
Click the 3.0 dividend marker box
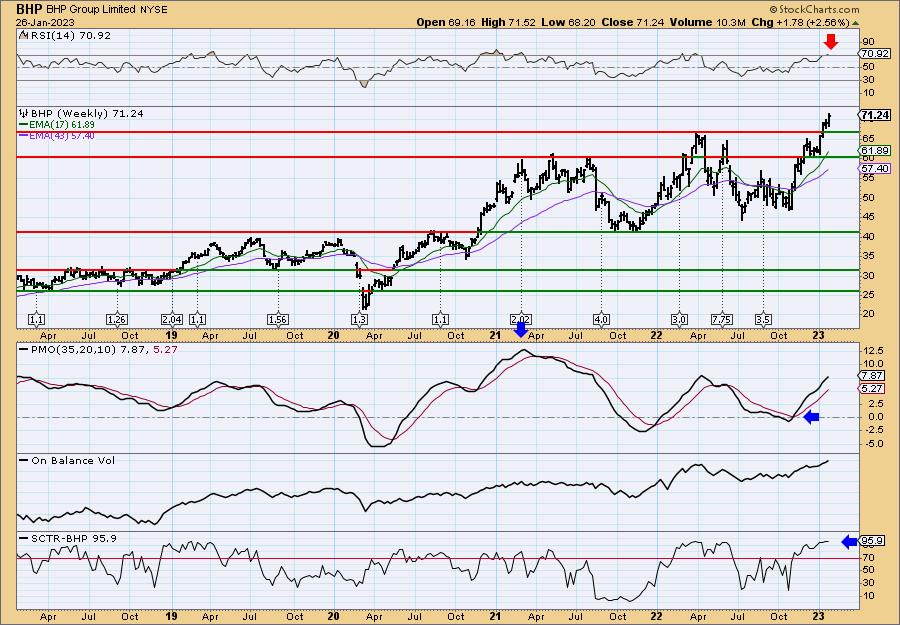[x=680, y=319]
